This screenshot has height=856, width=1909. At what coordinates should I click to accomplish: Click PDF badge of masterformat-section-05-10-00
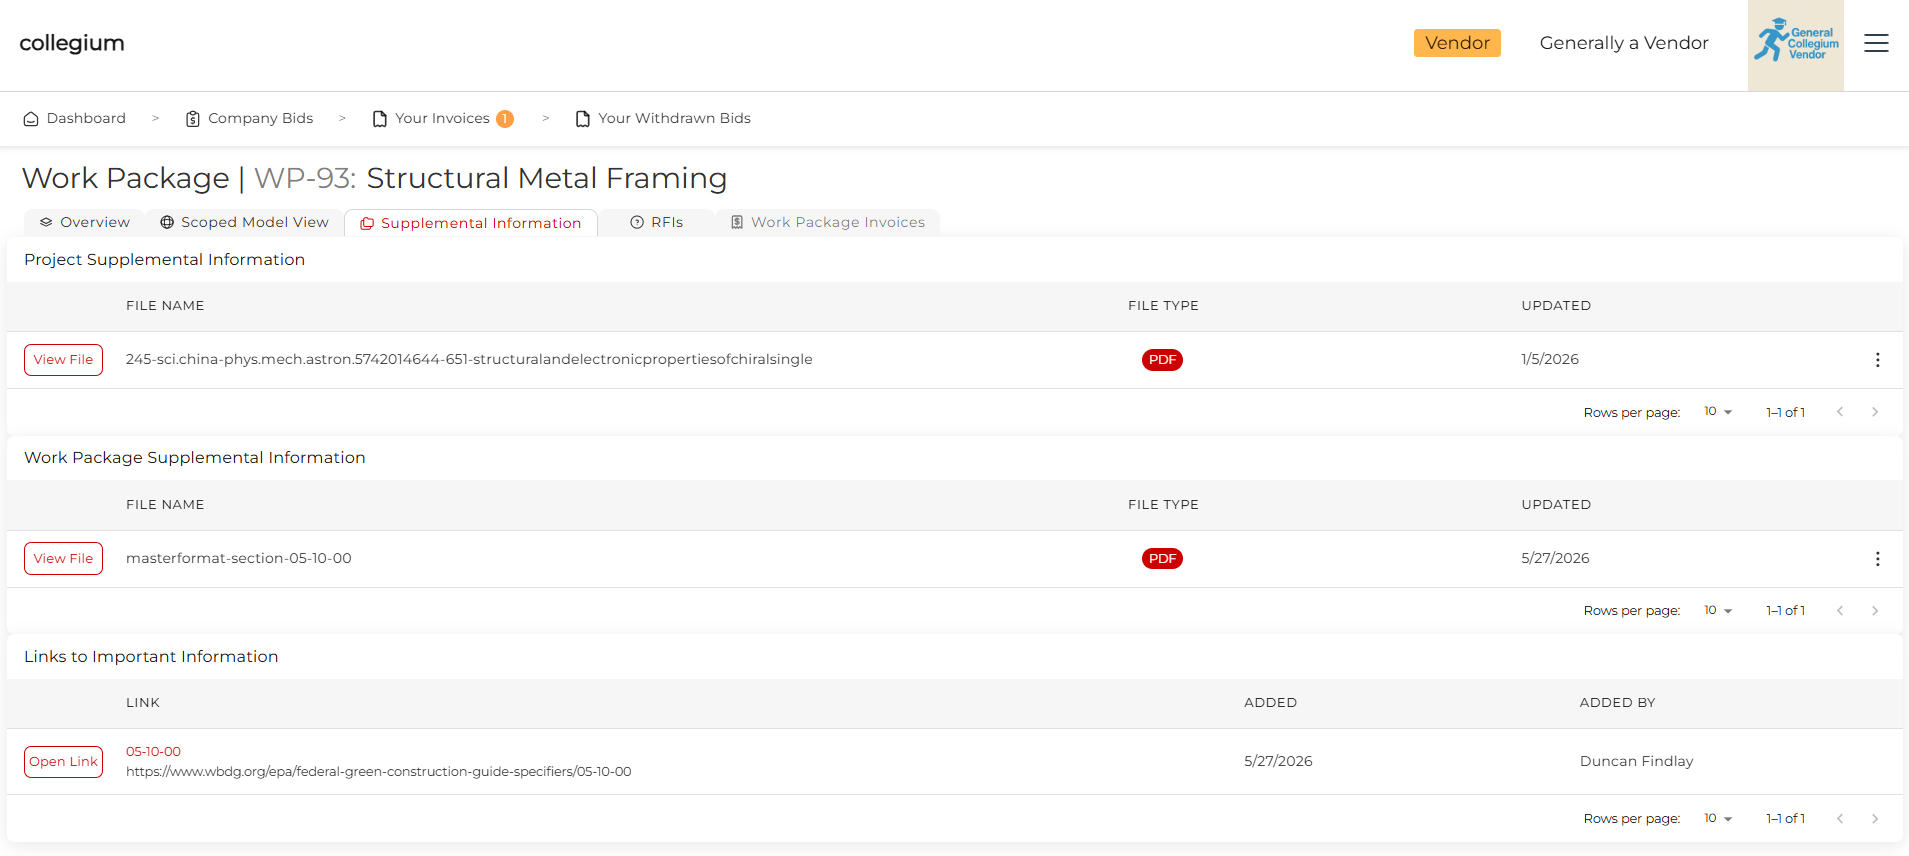(1162, 559)
